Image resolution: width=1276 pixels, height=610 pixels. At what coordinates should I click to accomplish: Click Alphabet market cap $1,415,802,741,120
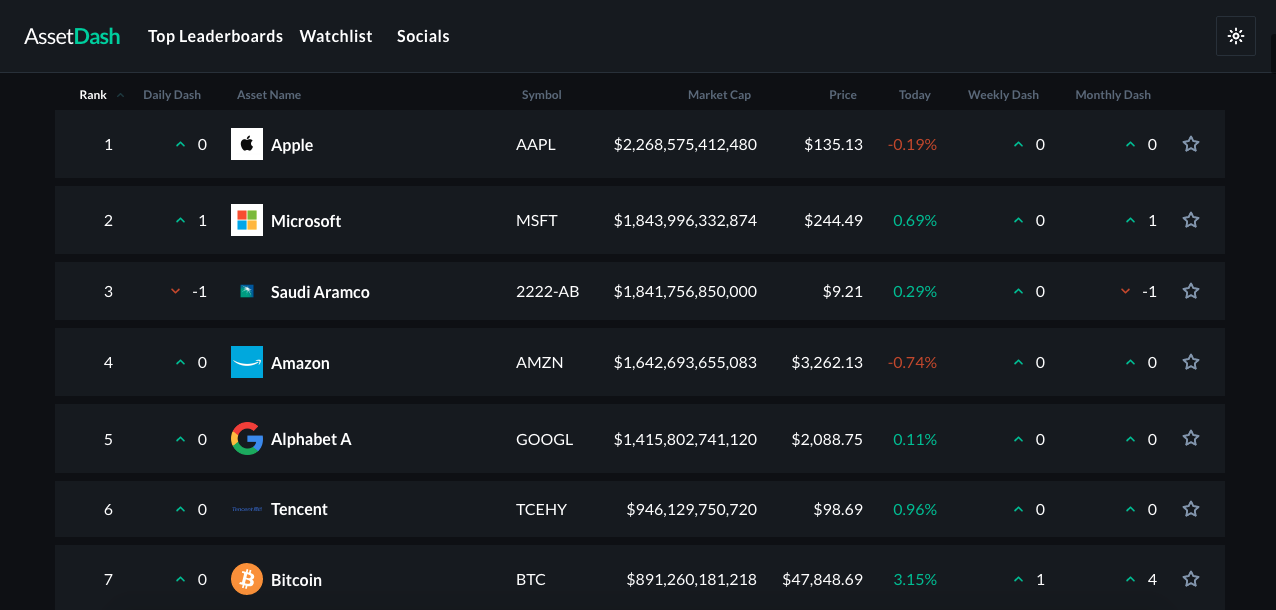(685, 438)
